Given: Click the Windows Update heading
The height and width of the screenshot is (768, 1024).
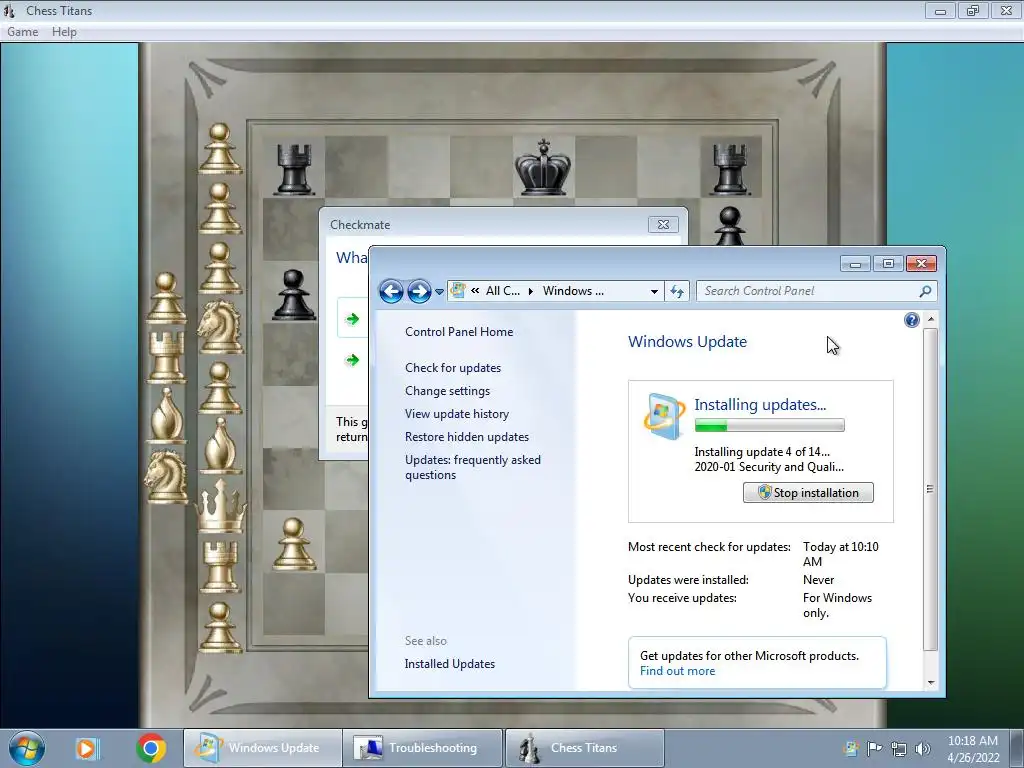Looking at the screenshot, I should (x=687, y=342).
